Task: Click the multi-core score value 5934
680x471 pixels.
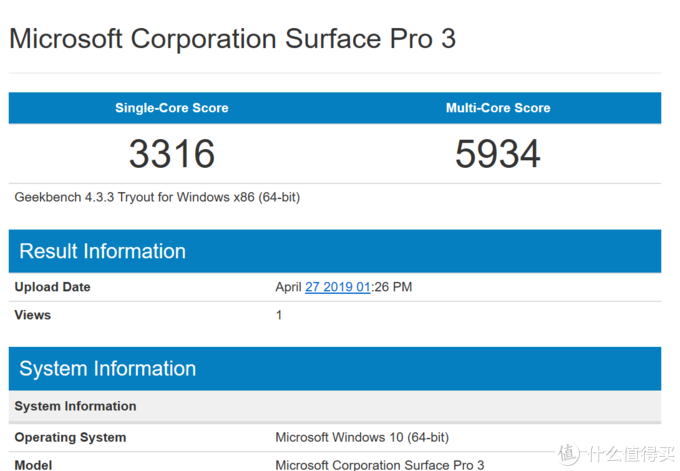Action: pos(498,154)
